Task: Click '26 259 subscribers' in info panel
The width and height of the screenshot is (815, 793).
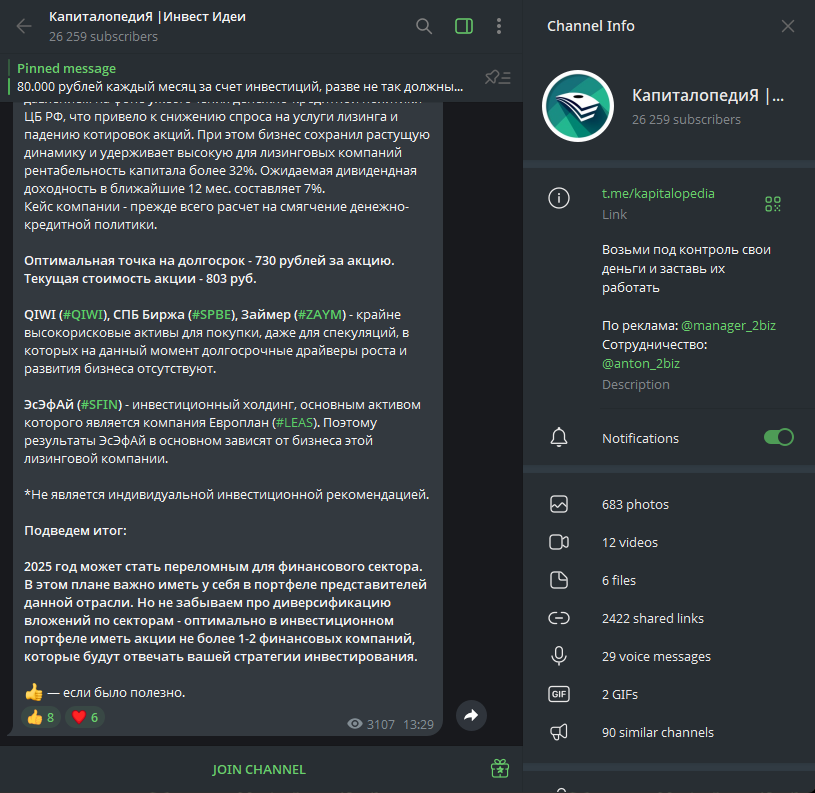Action: pos(686,120)
